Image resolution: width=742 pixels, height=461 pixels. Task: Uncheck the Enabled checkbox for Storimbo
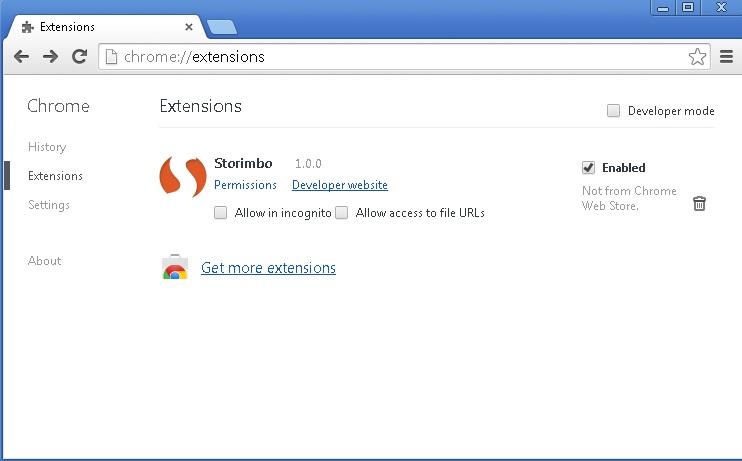click(588, 168)
